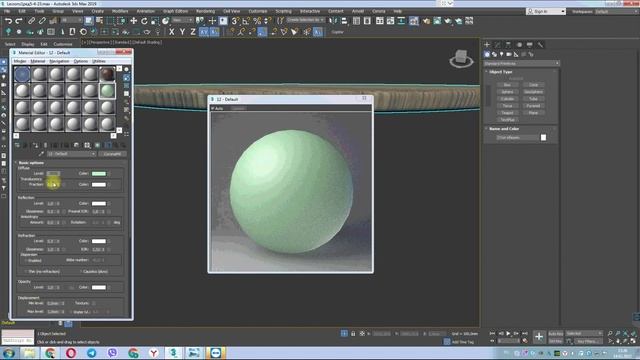
Task: Toggle Auto Key animation mode
Action: point(556,333)
